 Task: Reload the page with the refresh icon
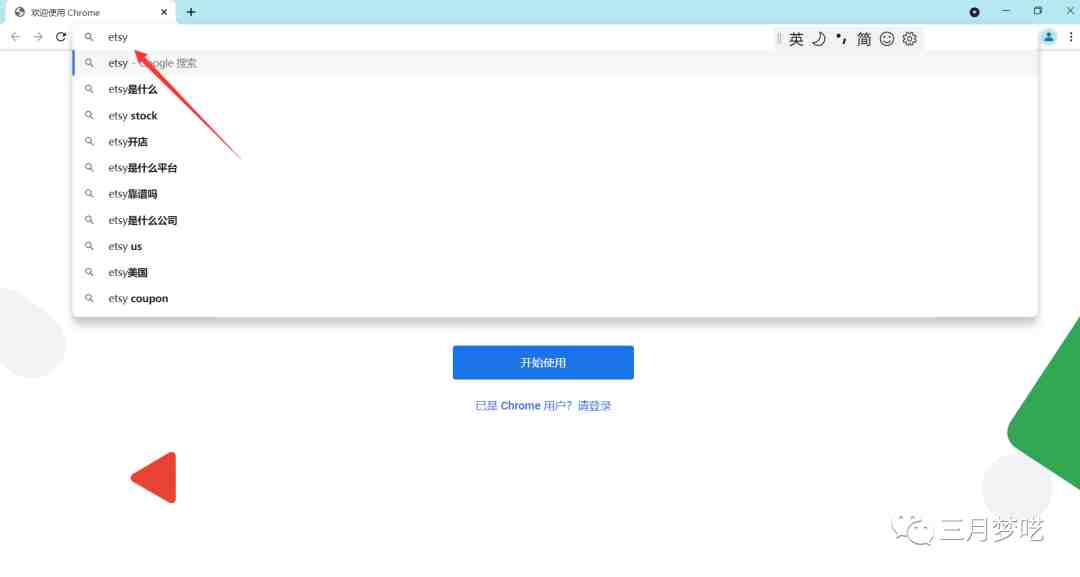click(61, 37)
